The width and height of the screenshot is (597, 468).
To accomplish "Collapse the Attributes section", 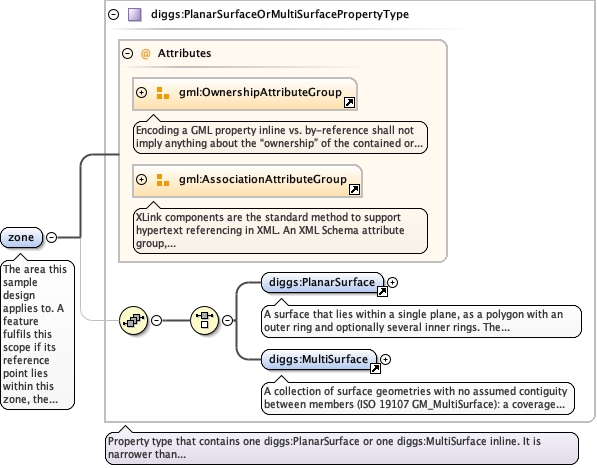I will [128, 53].
